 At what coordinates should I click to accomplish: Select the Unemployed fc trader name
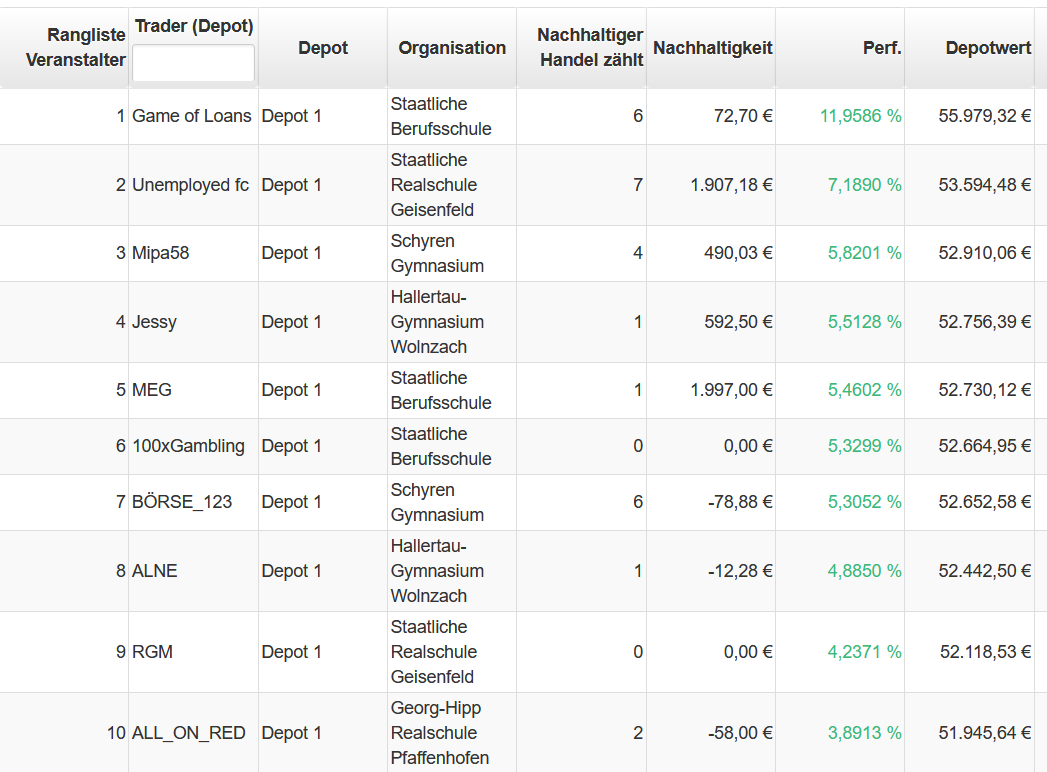[190, 185]
